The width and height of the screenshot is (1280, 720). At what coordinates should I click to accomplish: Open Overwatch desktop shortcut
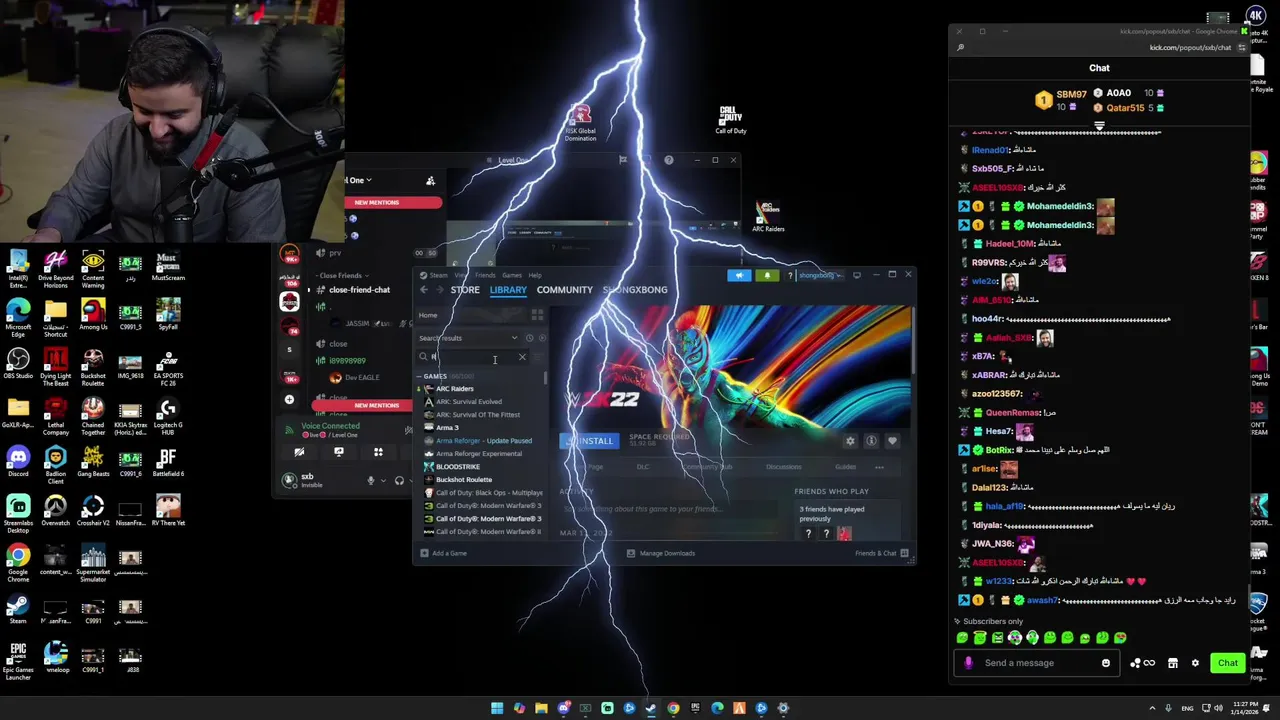click(55, 510)
